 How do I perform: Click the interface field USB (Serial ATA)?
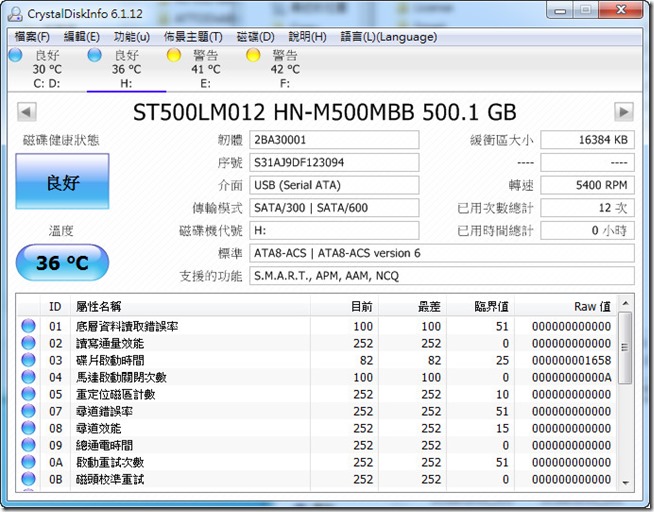click(334, 185)
